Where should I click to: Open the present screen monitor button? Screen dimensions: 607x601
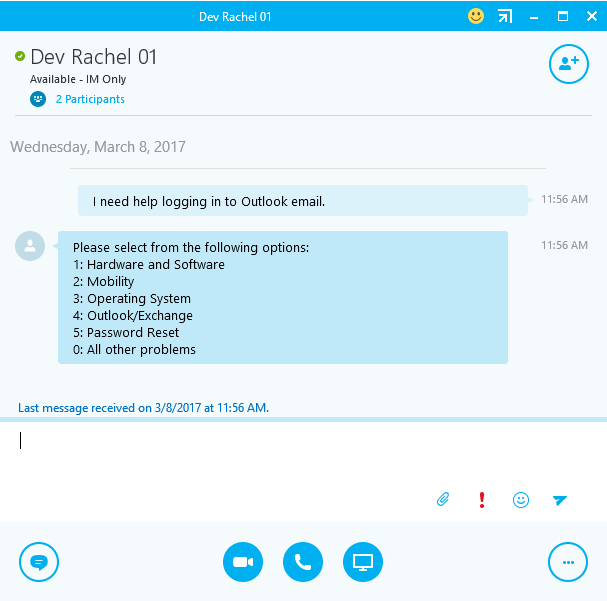(363, 562)
